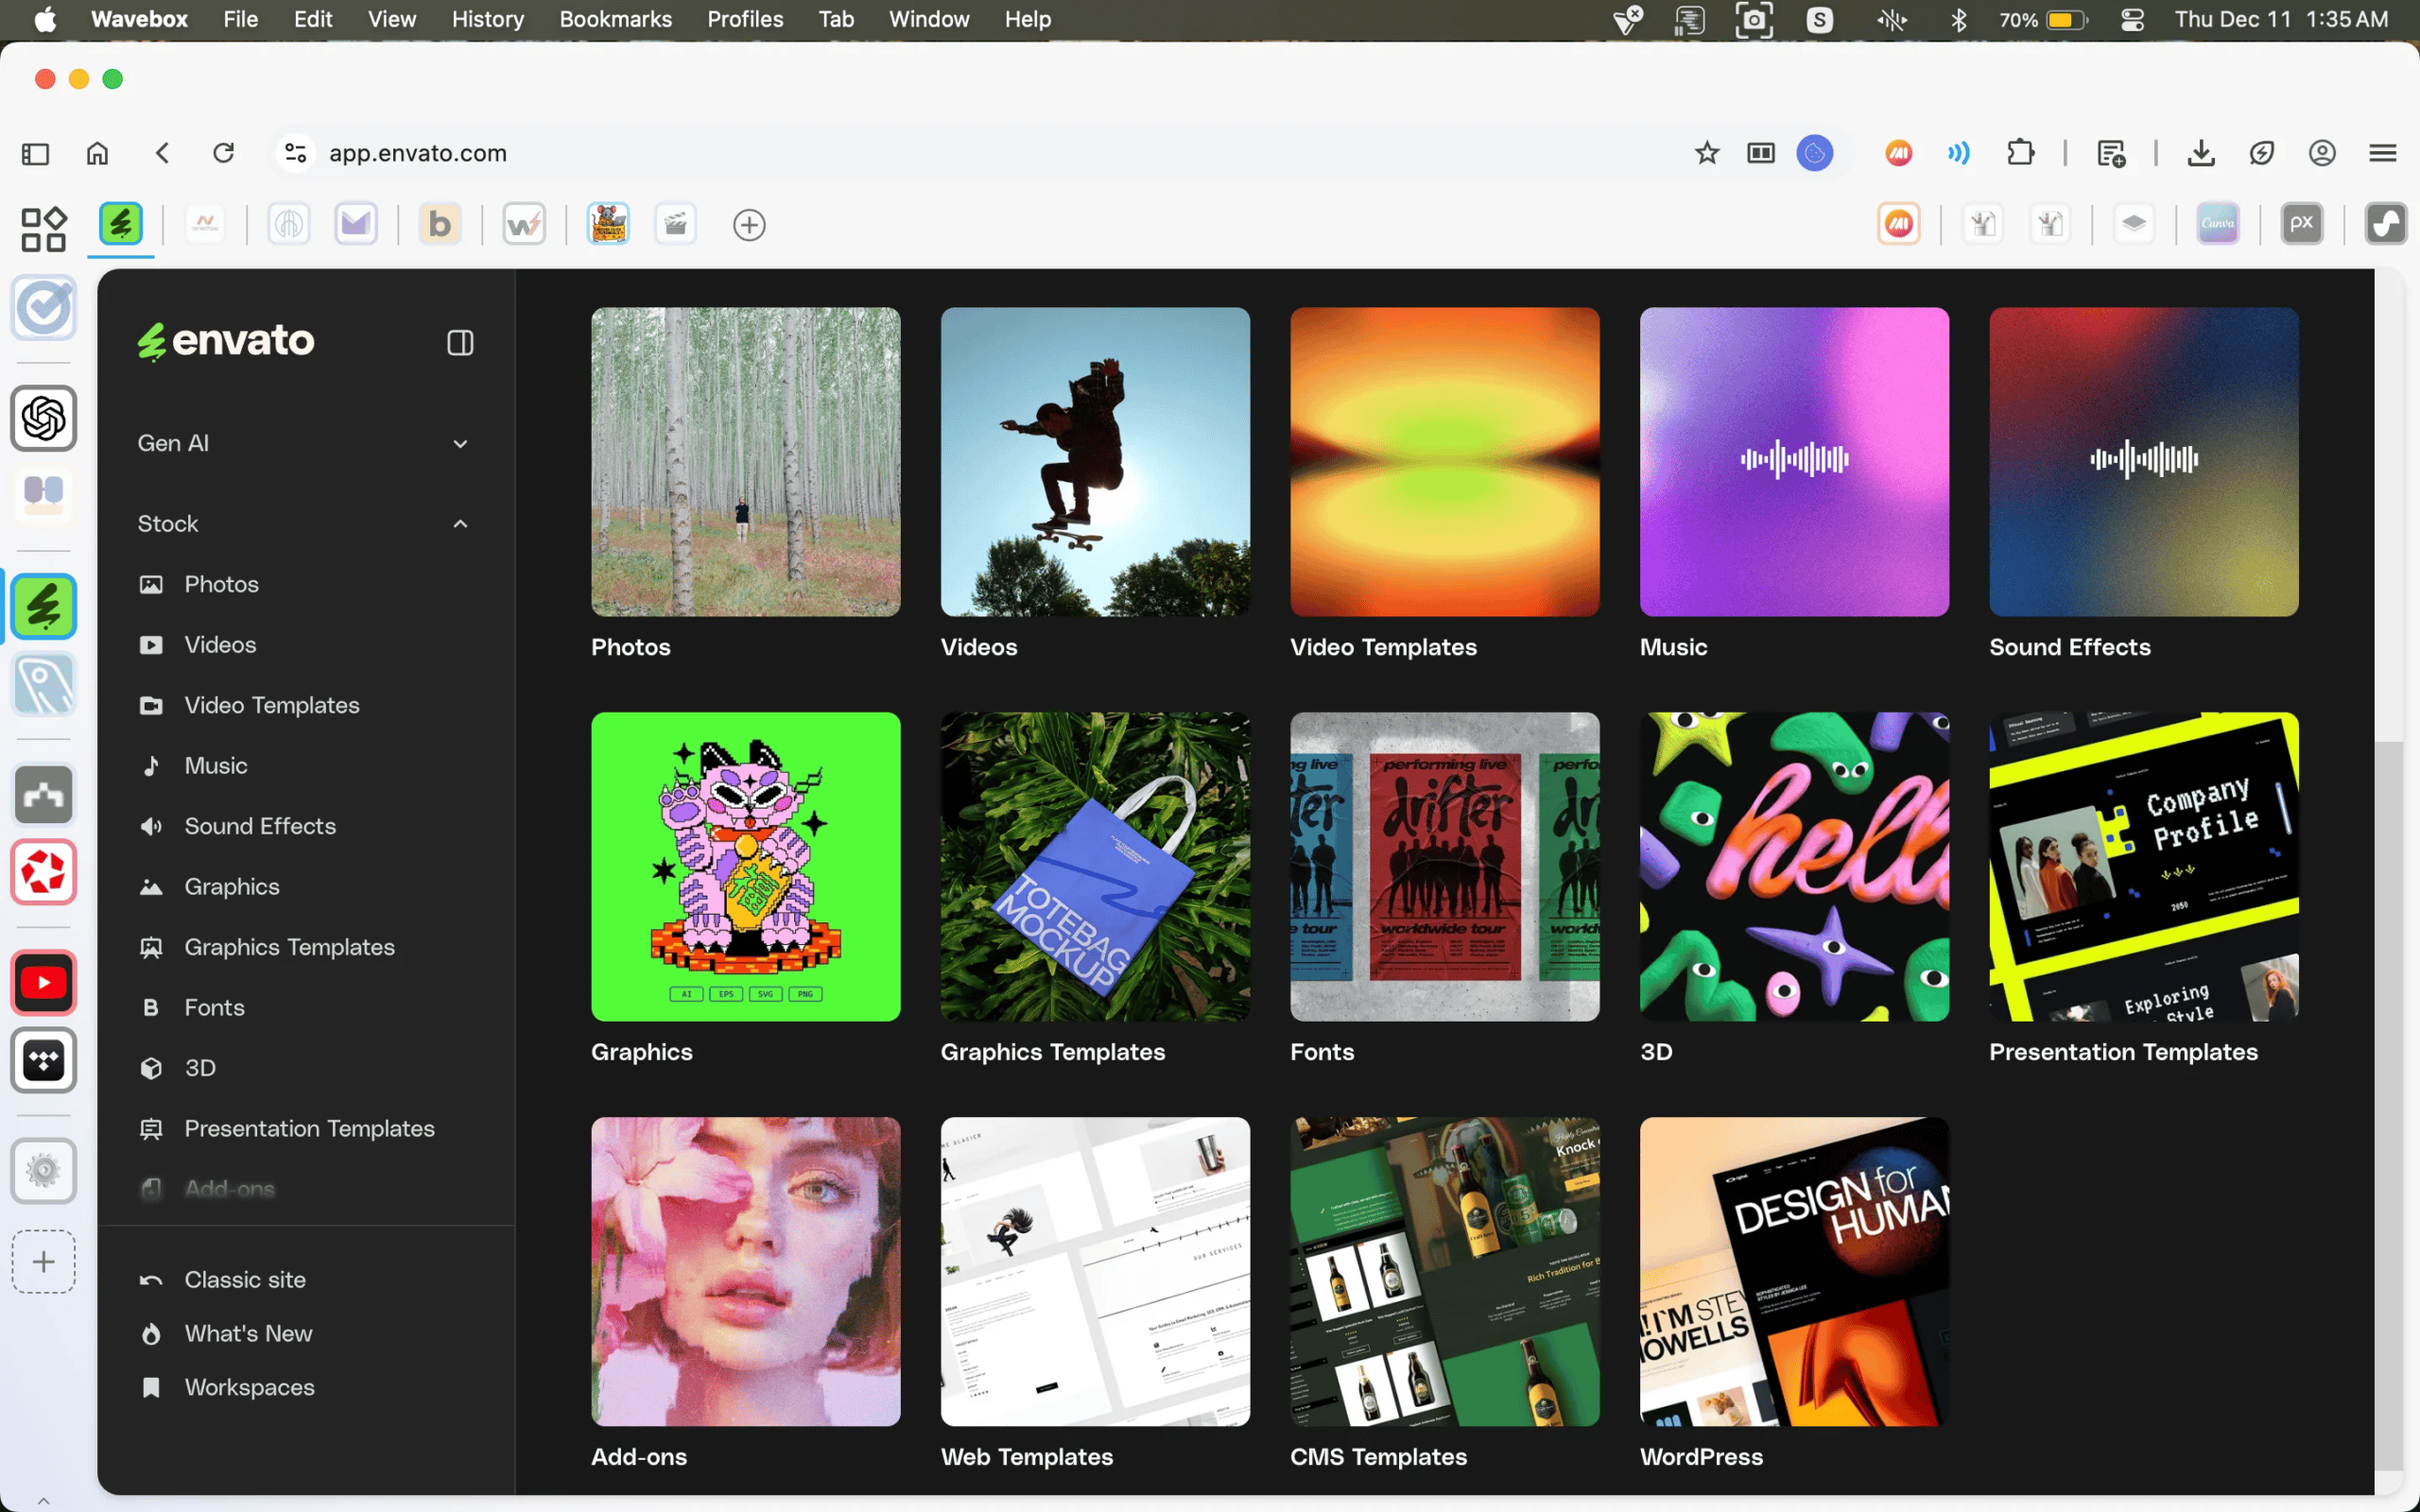Click the ChatGPT app icon
The width and height of the screenshot is (2420, 1512).
[x=44, y=418]
